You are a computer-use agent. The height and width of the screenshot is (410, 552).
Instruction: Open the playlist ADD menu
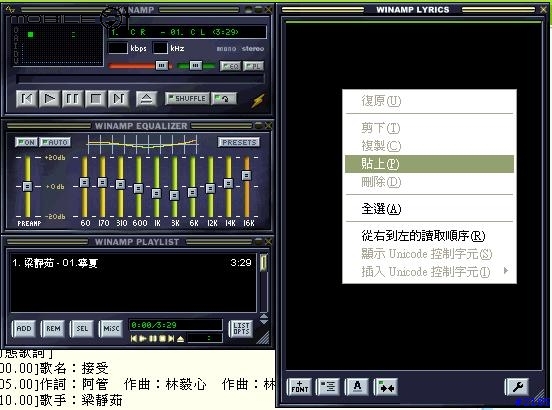(x=24, y=329)
